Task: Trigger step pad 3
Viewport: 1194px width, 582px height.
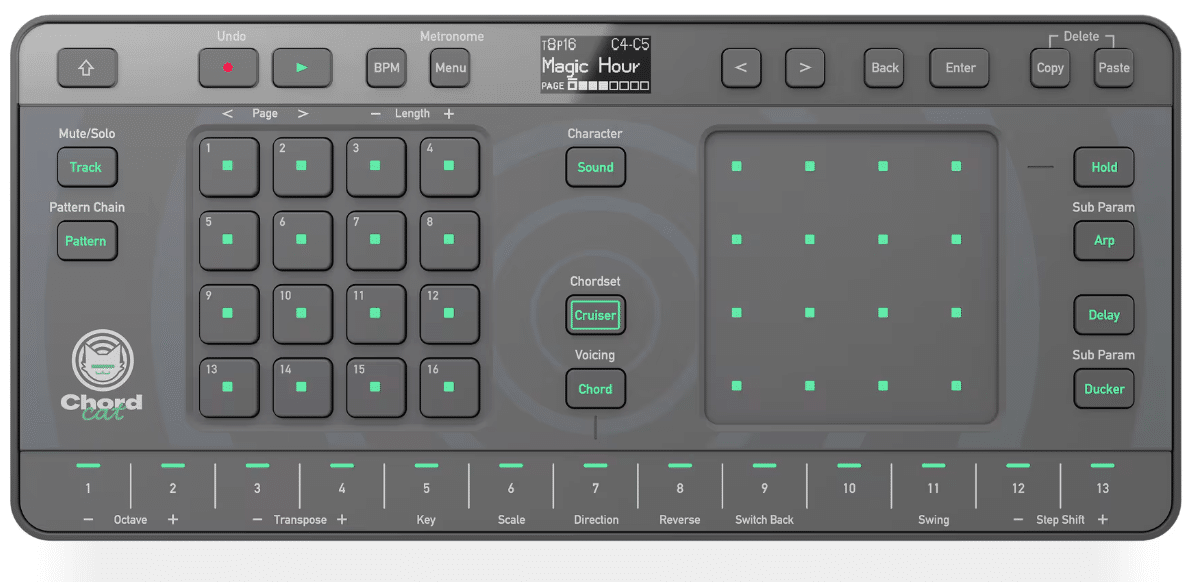Action: [x=376, y=167]
